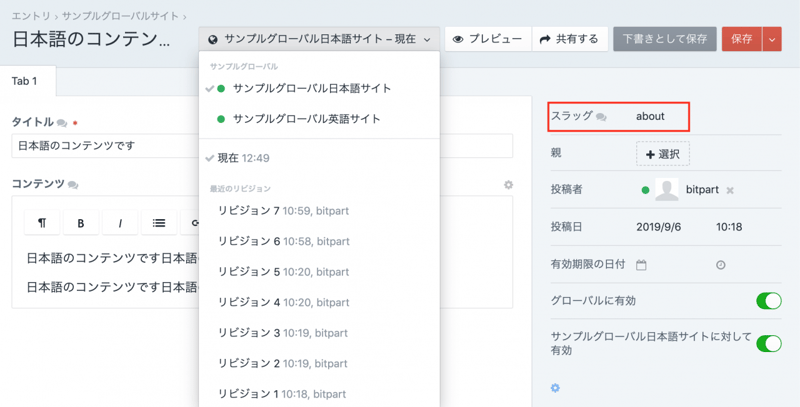Choose リビジョン 7 from recent revisions
The height and width of the screenshot is (407, 800).
coord(283,211)
